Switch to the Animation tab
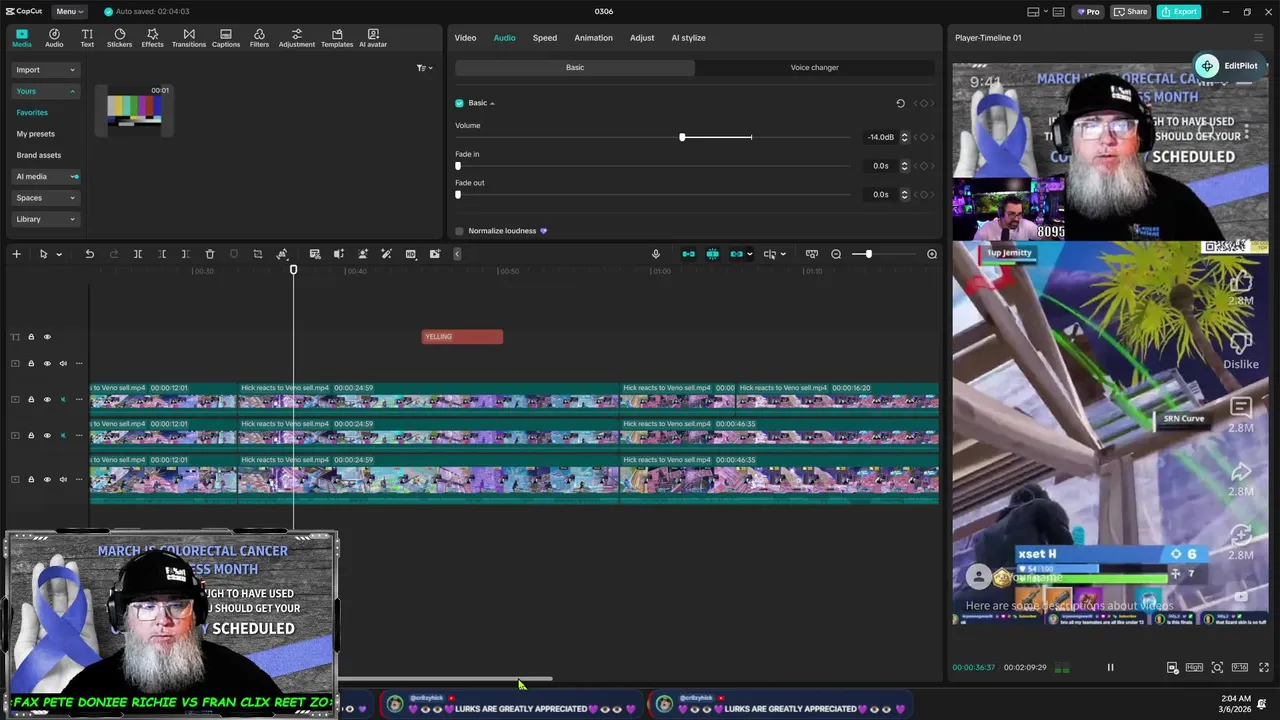 [593, 38]
